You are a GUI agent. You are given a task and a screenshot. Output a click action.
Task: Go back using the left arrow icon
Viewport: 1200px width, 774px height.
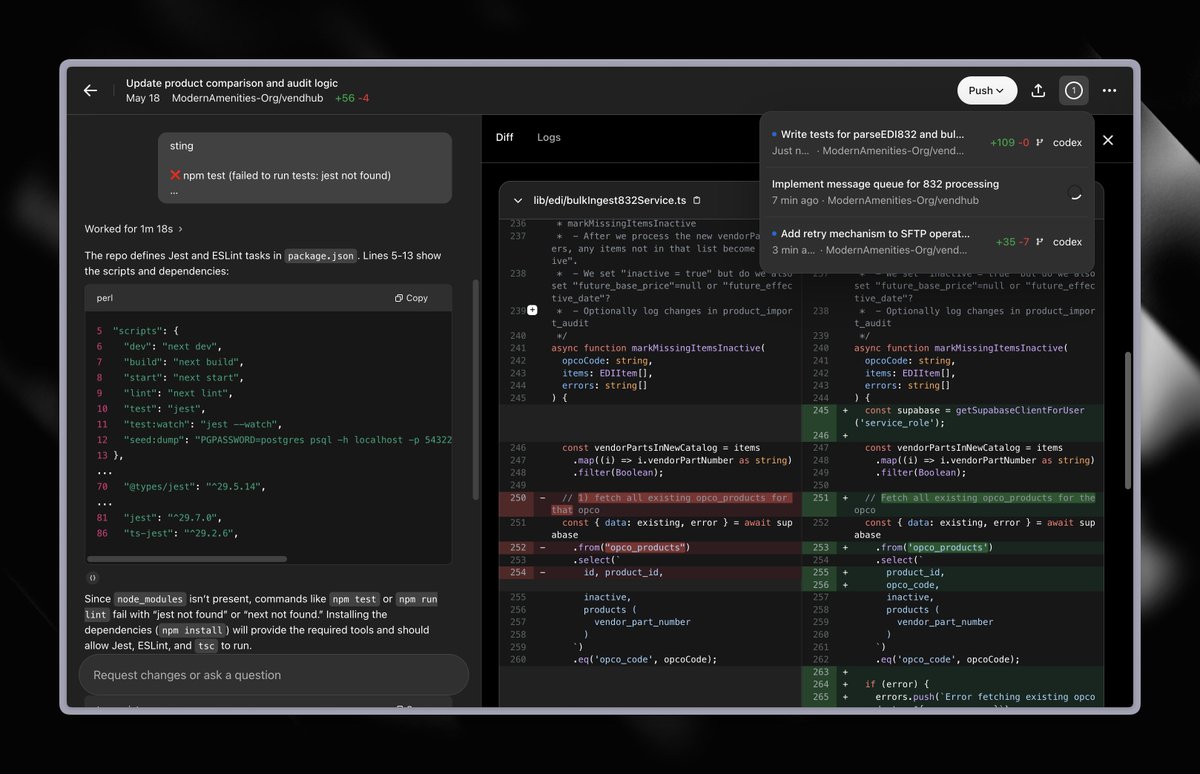tap(90, 90)
